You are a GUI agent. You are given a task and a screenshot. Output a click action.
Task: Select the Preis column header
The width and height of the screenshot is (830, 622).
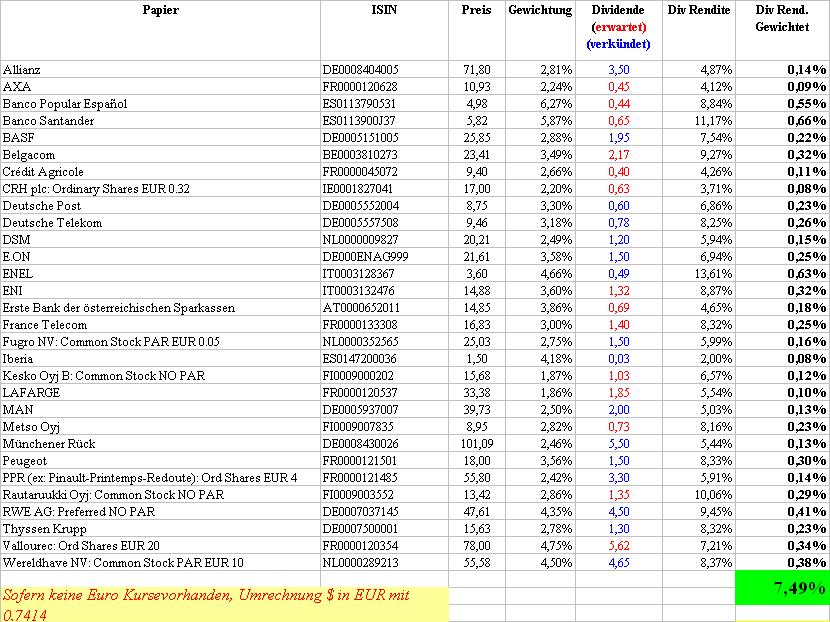[476, 30]
